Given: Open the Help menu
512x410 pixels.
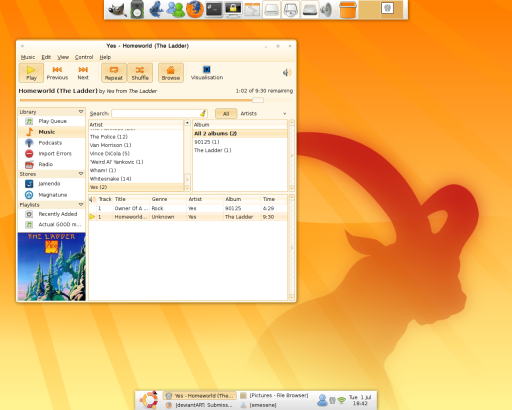Looking at the screenshot, I should 105,57.
